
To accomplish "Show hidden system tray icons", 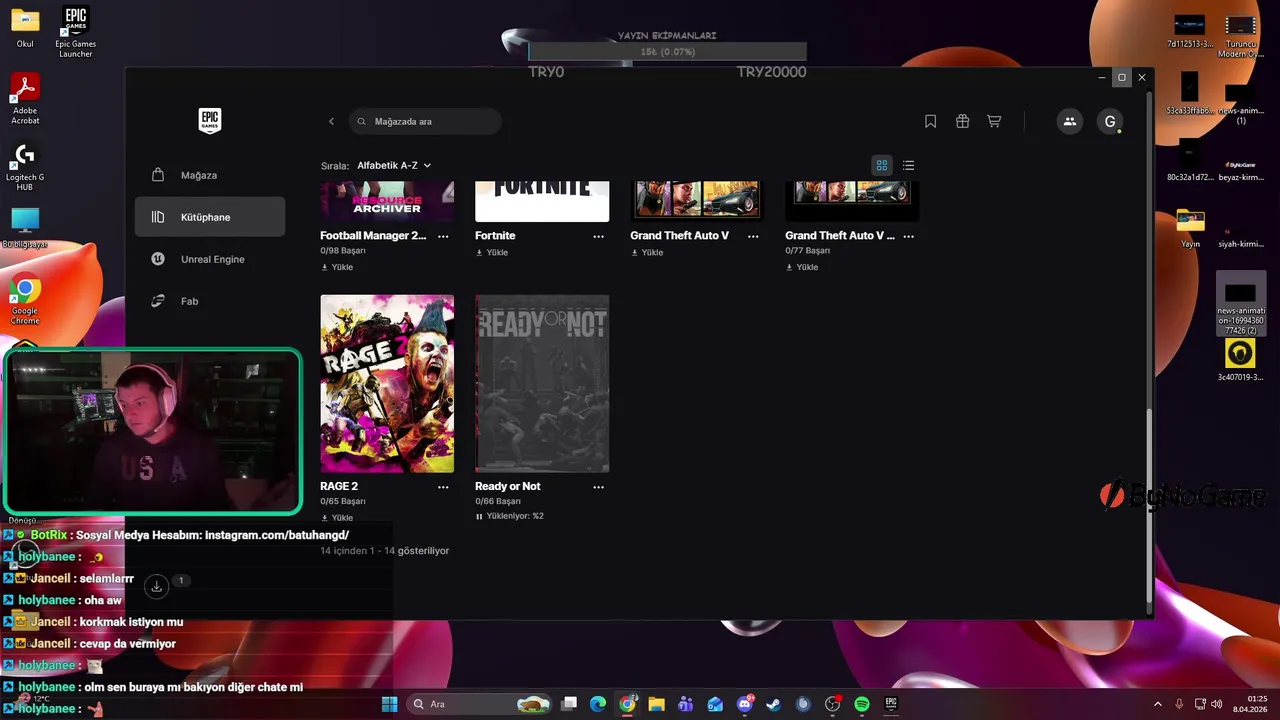I will coord(1158,704).
